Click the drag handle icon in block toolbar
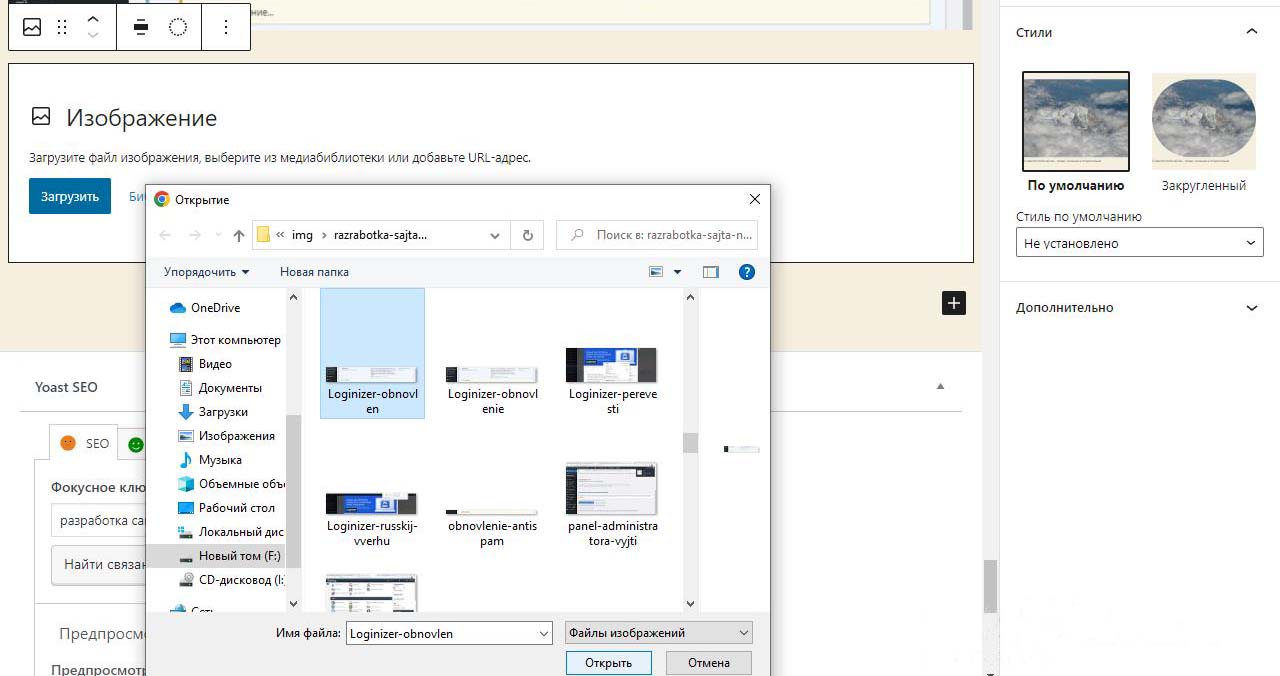The image size is (1280, 676). 62,28
